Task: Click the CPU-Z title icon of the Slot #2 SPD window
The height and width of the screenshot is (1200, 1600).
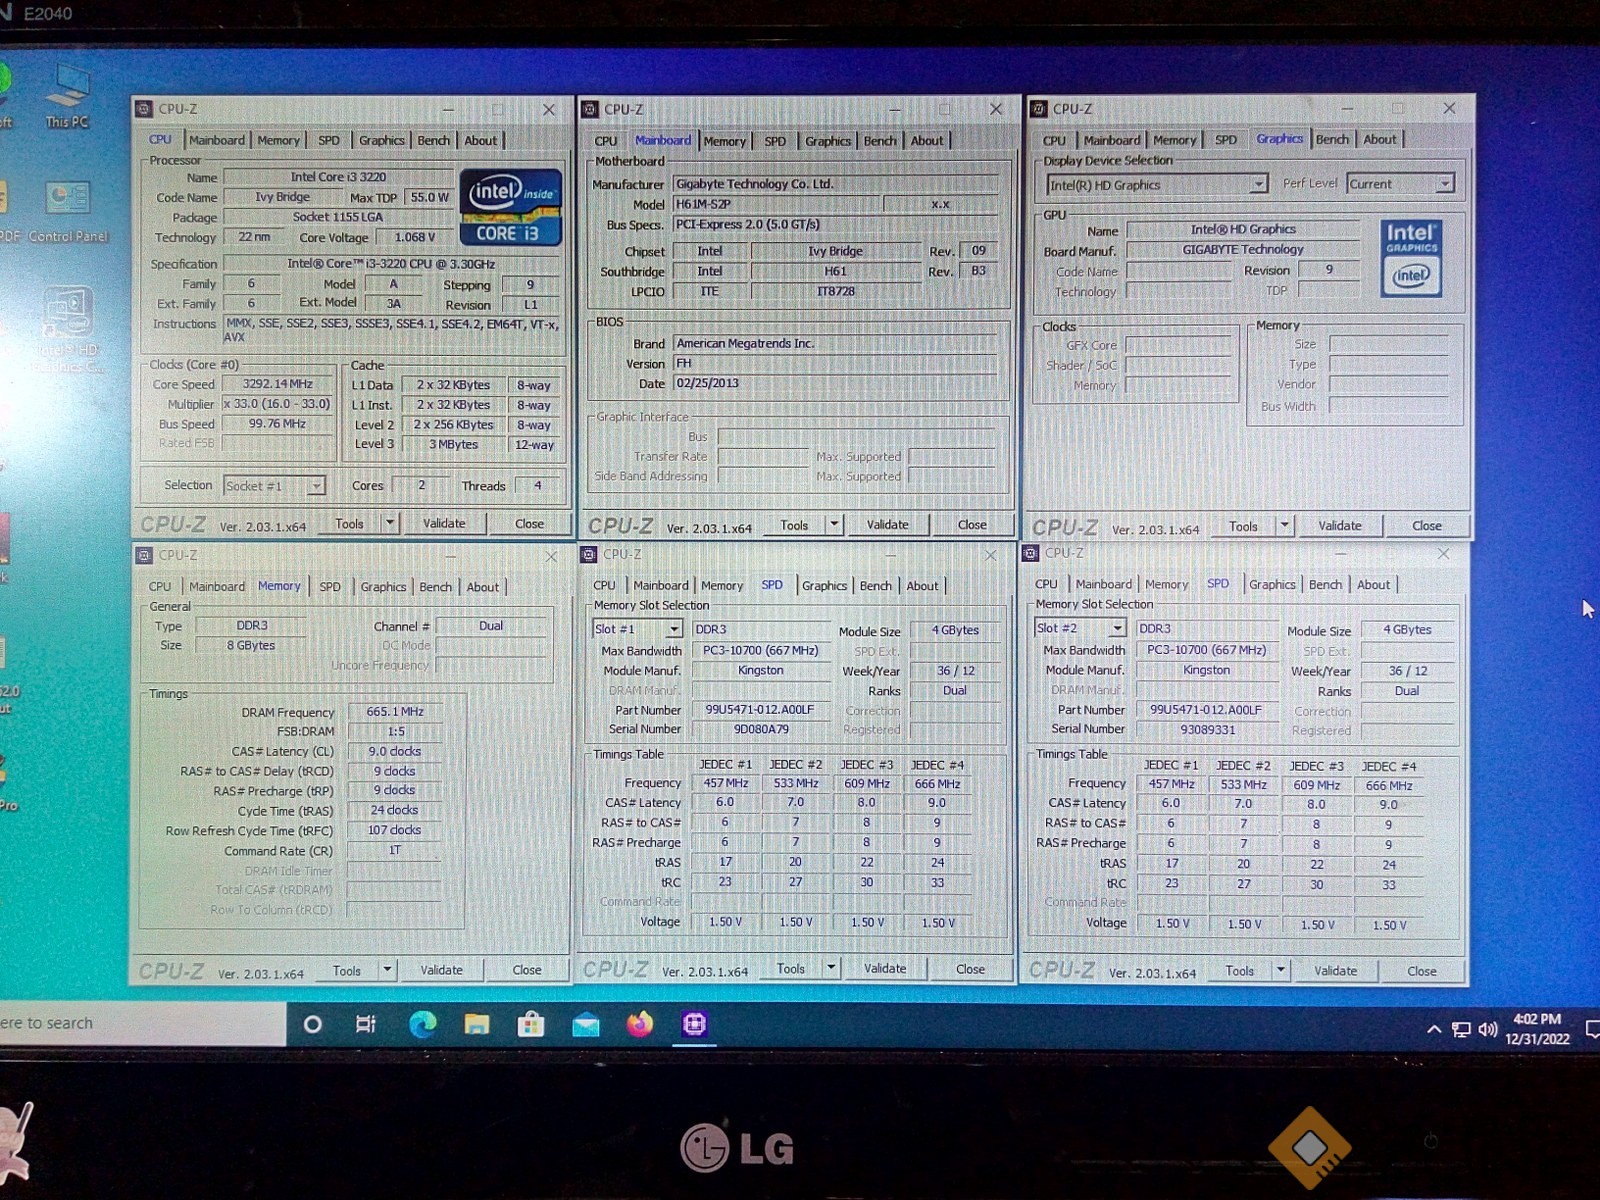Action: 1031,553
